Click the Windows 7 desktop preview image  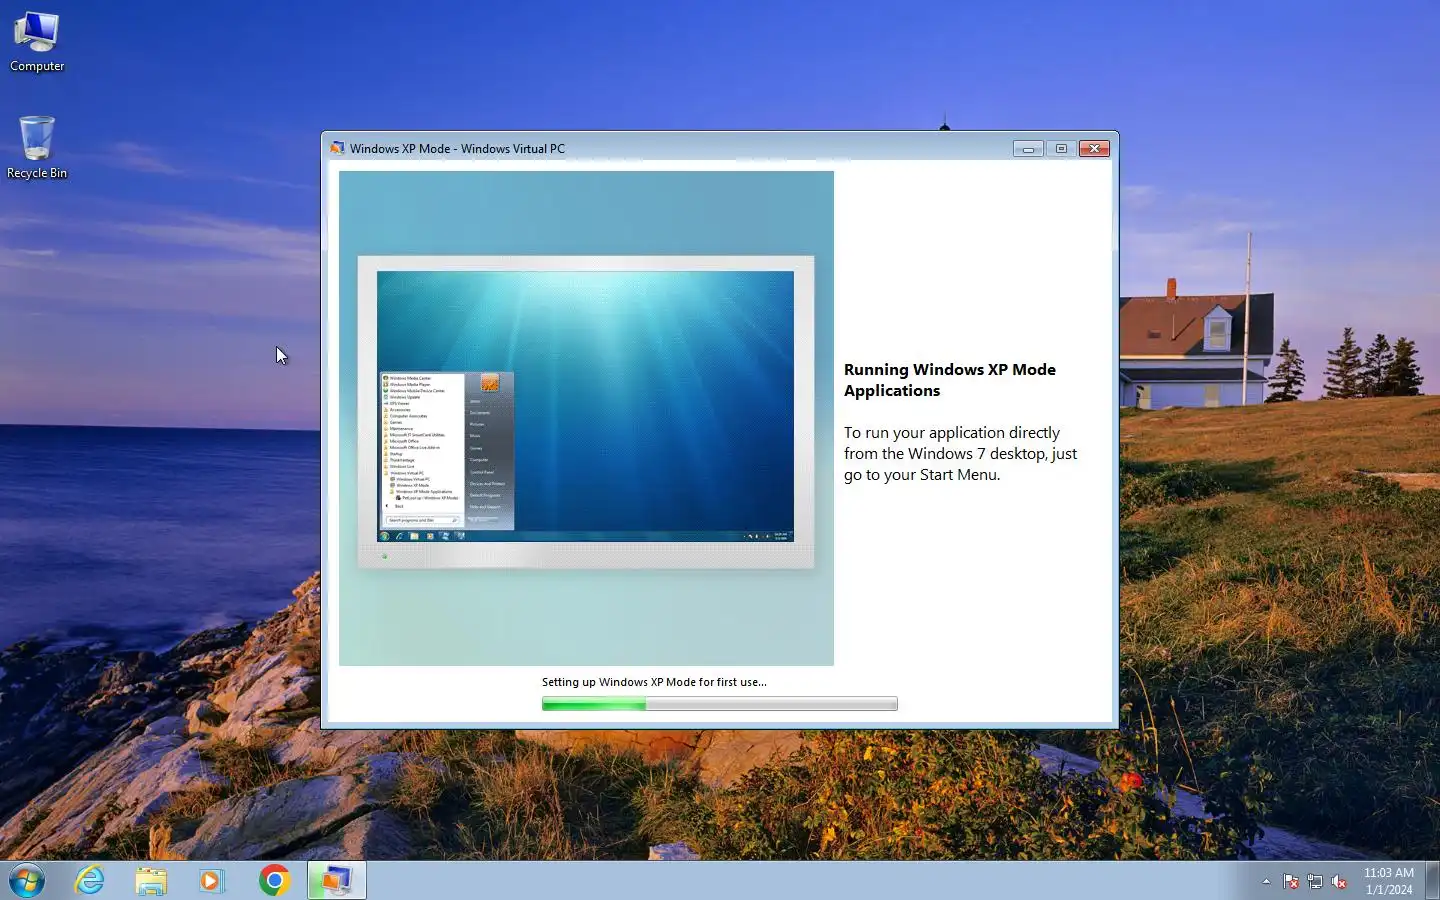[586, 418]
